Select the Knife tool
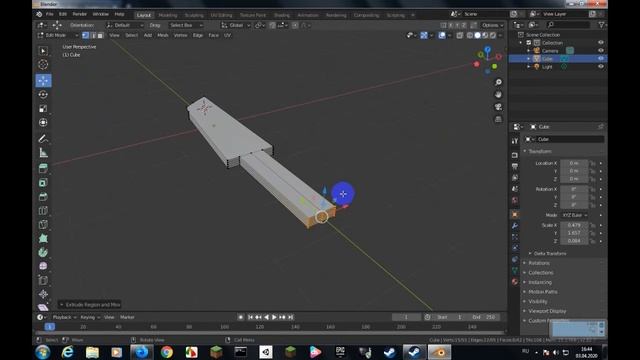This screenshot has width=640, height=360. tap(43, 224)
